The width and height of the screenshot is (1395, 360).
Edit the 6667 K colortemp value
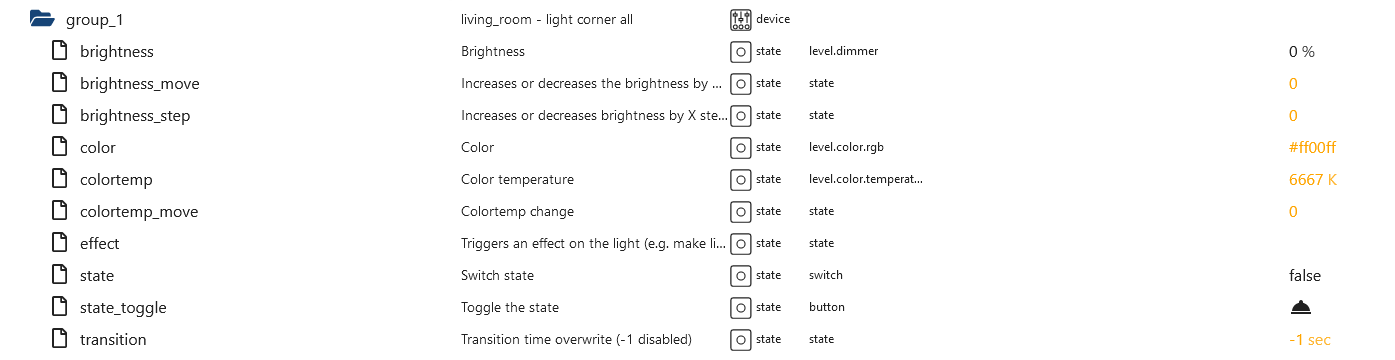[x=1313, y=179]
